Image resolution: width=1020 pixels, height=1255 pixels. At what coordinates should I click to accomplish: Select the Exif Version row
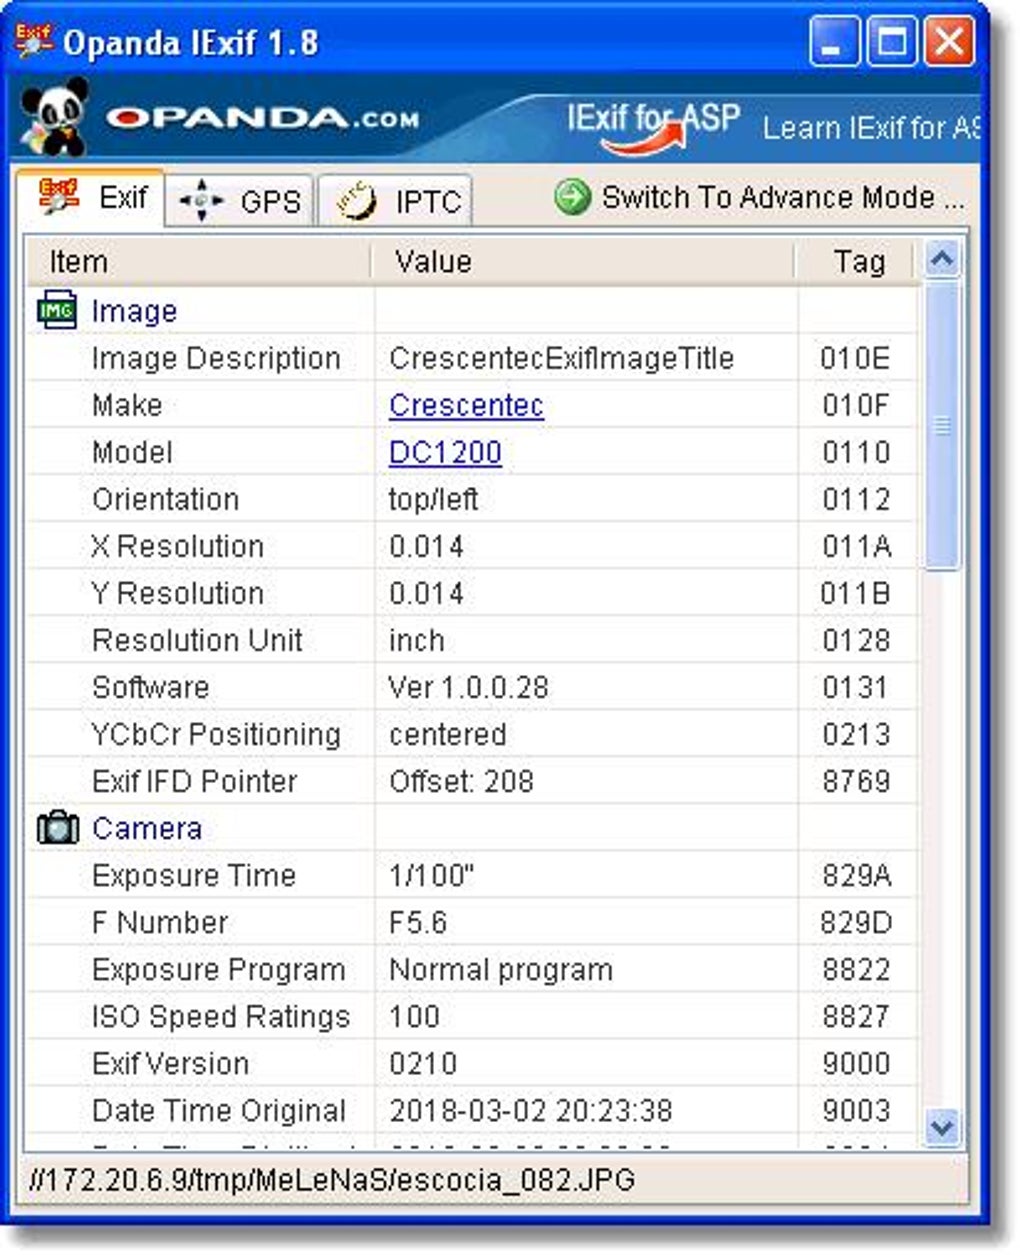pos(471,1063)
